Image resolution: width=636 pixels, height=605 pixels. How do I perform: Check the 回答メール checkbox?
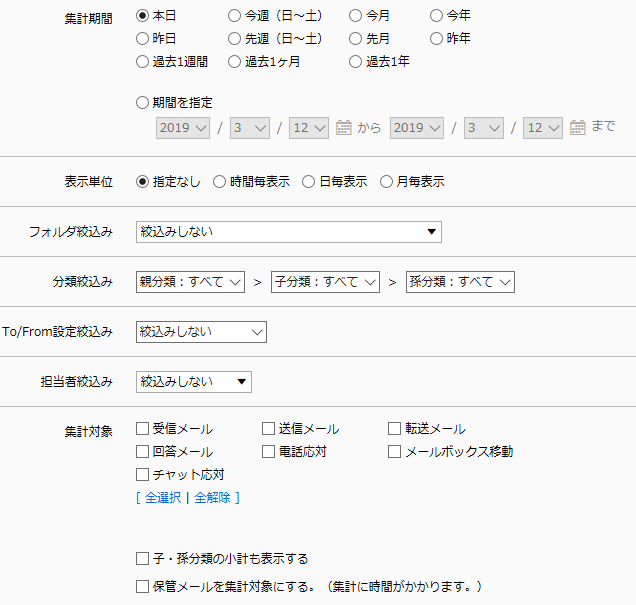tap(142, 451)
